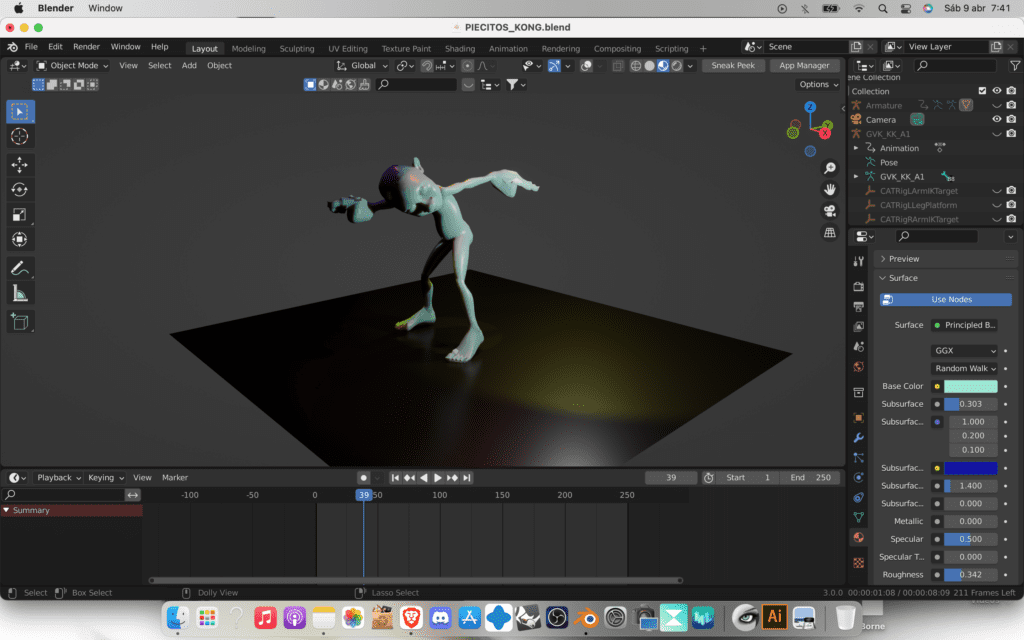Toggle camera view in viewport
This screenshot has width=1024, height=640.
coord(829,211)
